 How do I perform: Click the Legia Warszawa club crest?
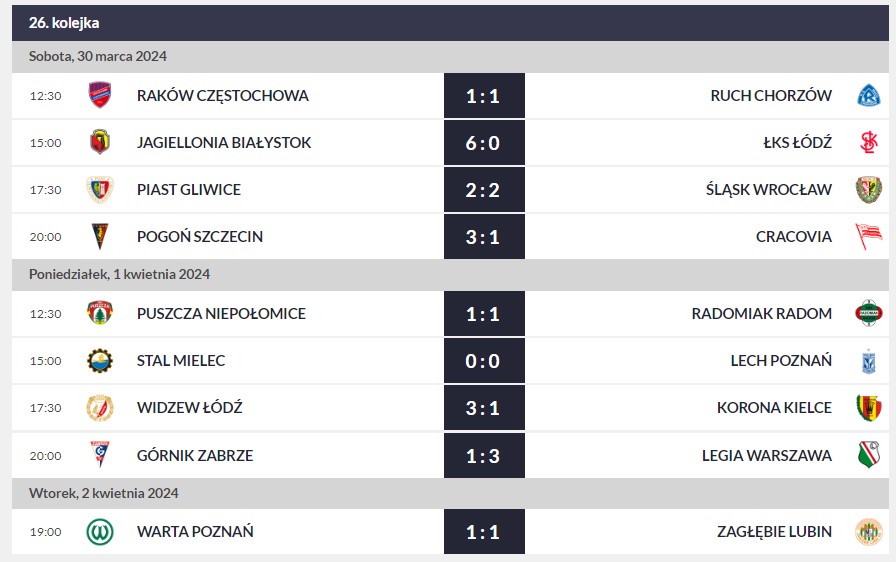[868, 456]
